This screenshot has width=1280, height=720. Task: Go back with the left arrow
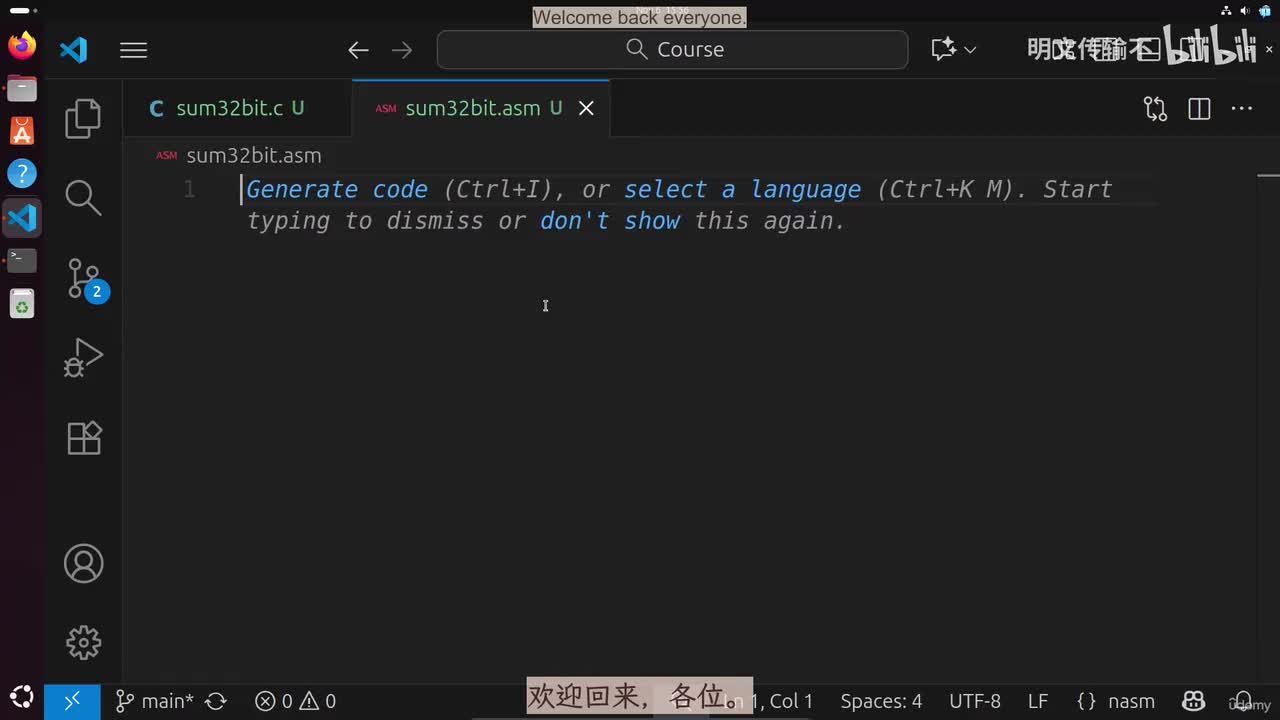(358, 50)
